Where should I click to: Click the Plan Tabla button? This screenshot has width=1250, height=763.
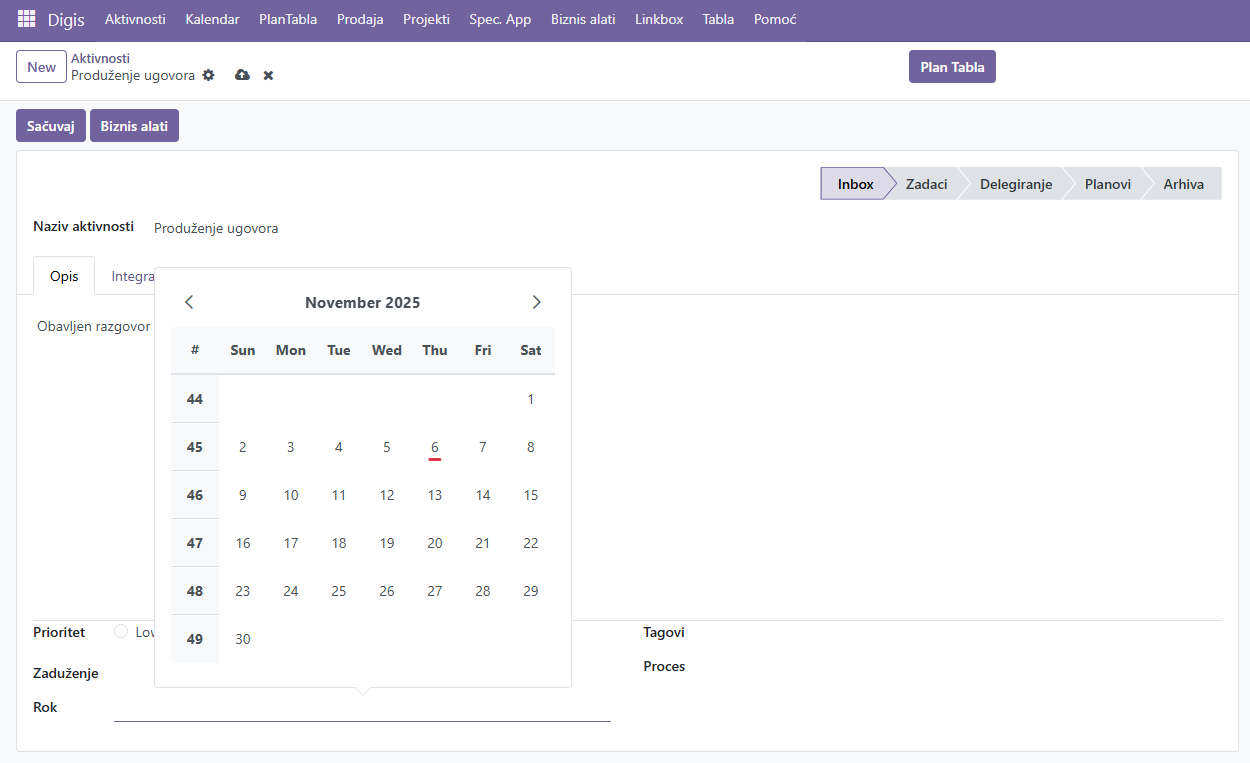(x=952, y=67)
